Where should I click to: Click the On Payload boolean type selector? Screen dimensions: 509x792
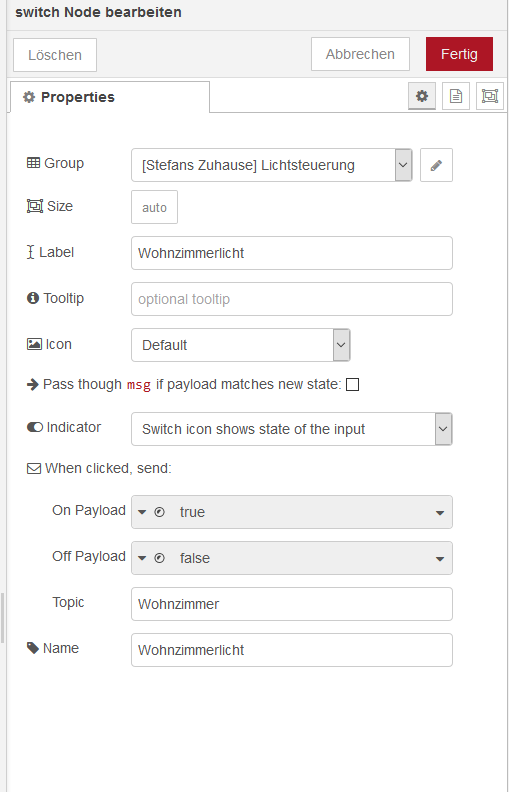click(x=150, y=512)
